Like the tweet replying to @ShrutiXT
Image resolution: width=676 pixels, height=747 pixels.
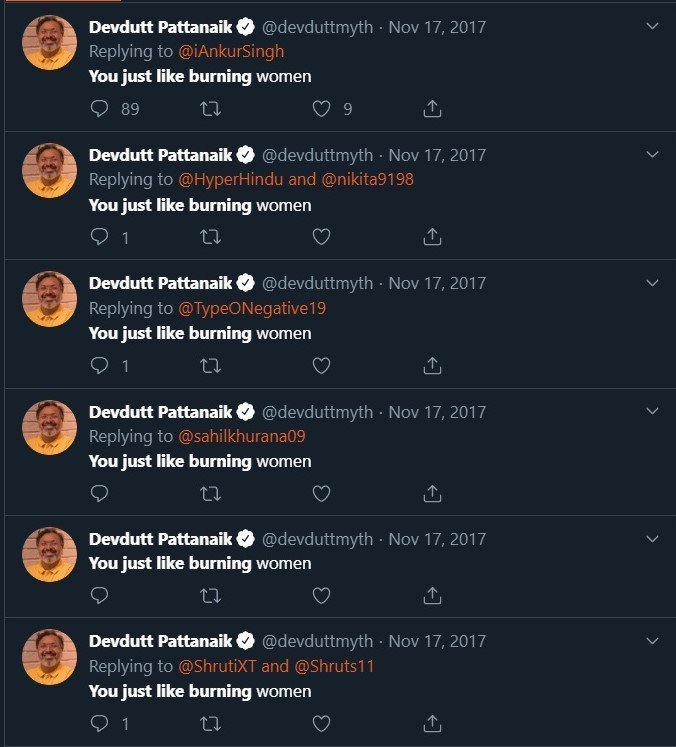(321, 723)
